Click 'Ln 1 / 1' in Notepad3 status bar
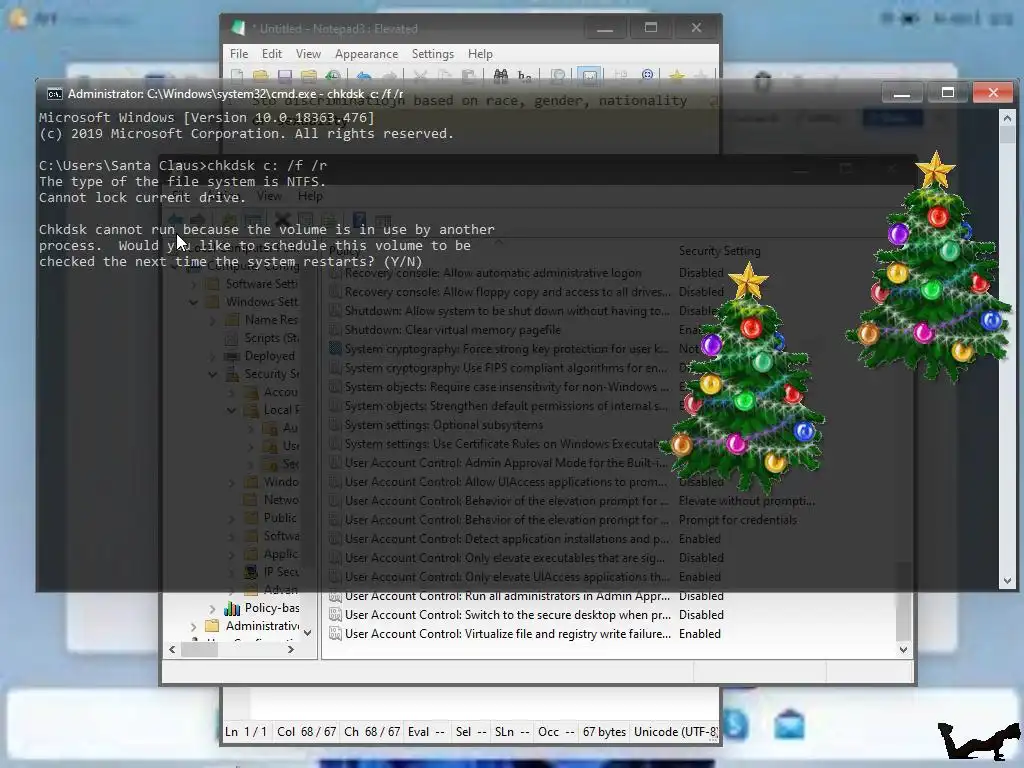 point(246,731)
